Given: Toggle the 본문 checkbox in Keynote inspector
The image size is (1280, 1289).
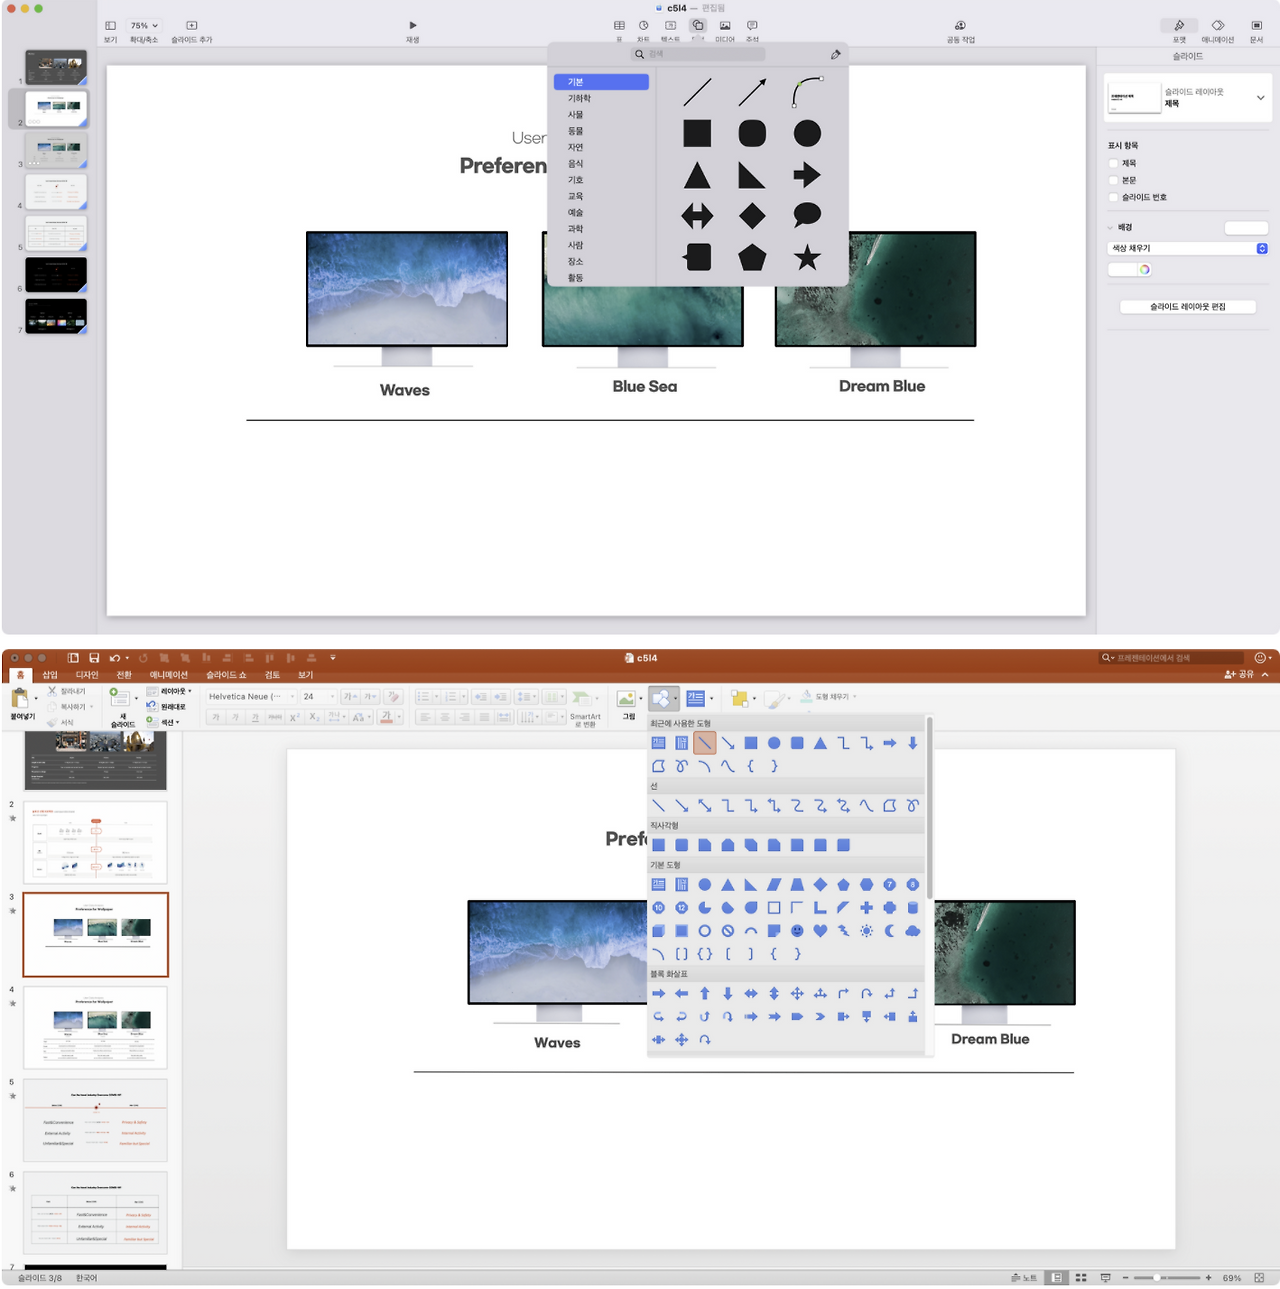Looking at the screenshot, I should 1113,180.
